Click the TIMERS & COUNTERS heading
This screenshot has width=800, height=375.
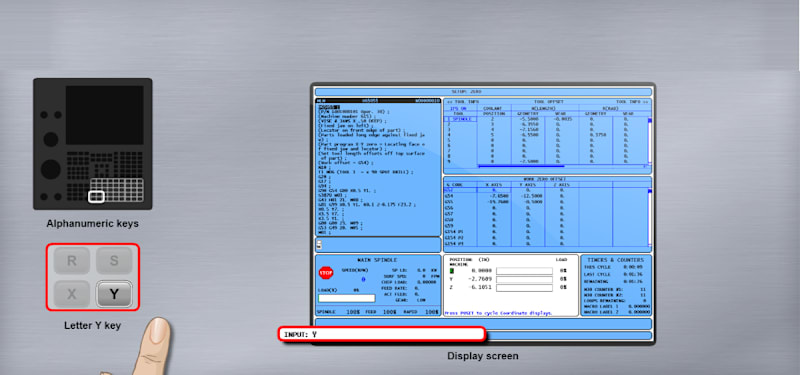(616, 260)
